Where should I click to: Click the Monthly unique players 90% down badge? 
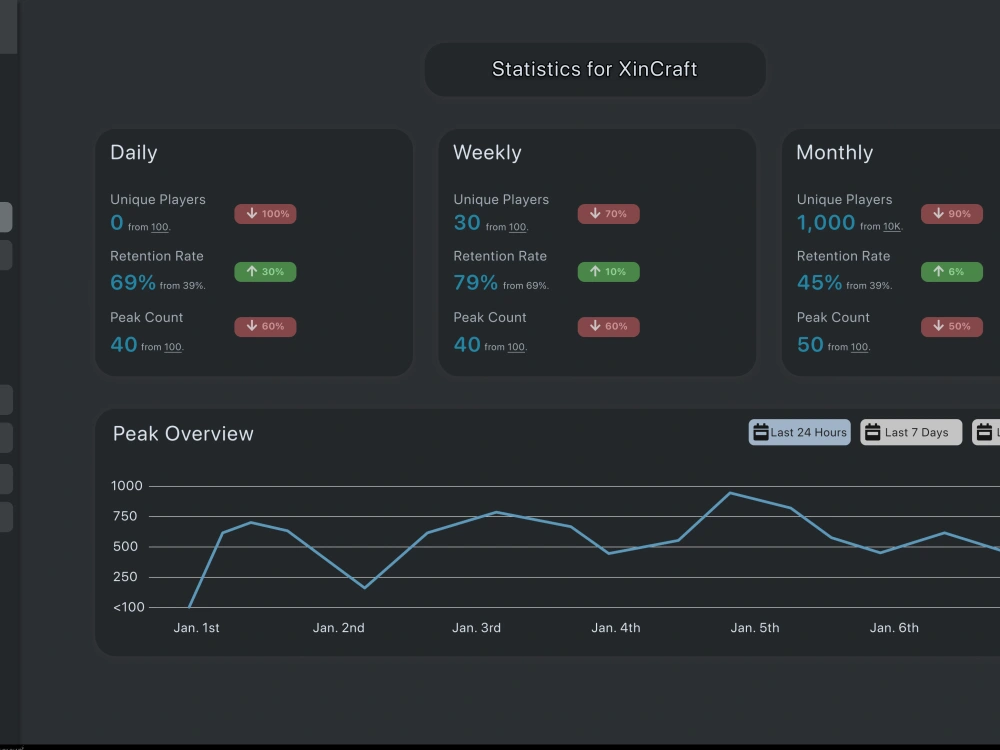coord(952,214)
